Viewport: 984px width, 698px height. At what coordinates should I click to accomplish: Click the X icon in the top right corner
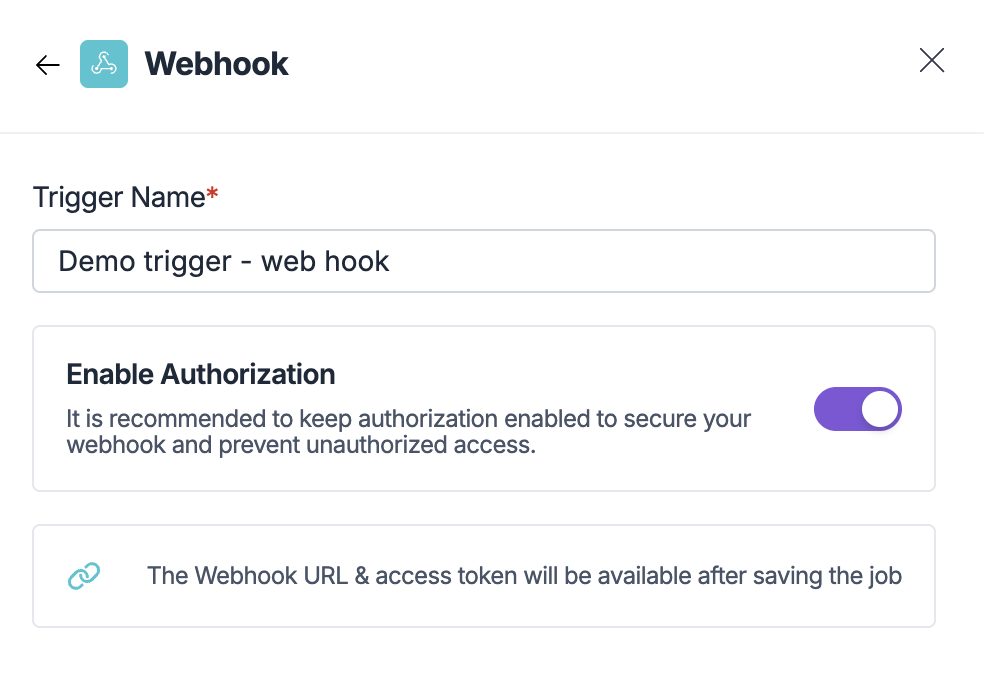coord(931,60)
